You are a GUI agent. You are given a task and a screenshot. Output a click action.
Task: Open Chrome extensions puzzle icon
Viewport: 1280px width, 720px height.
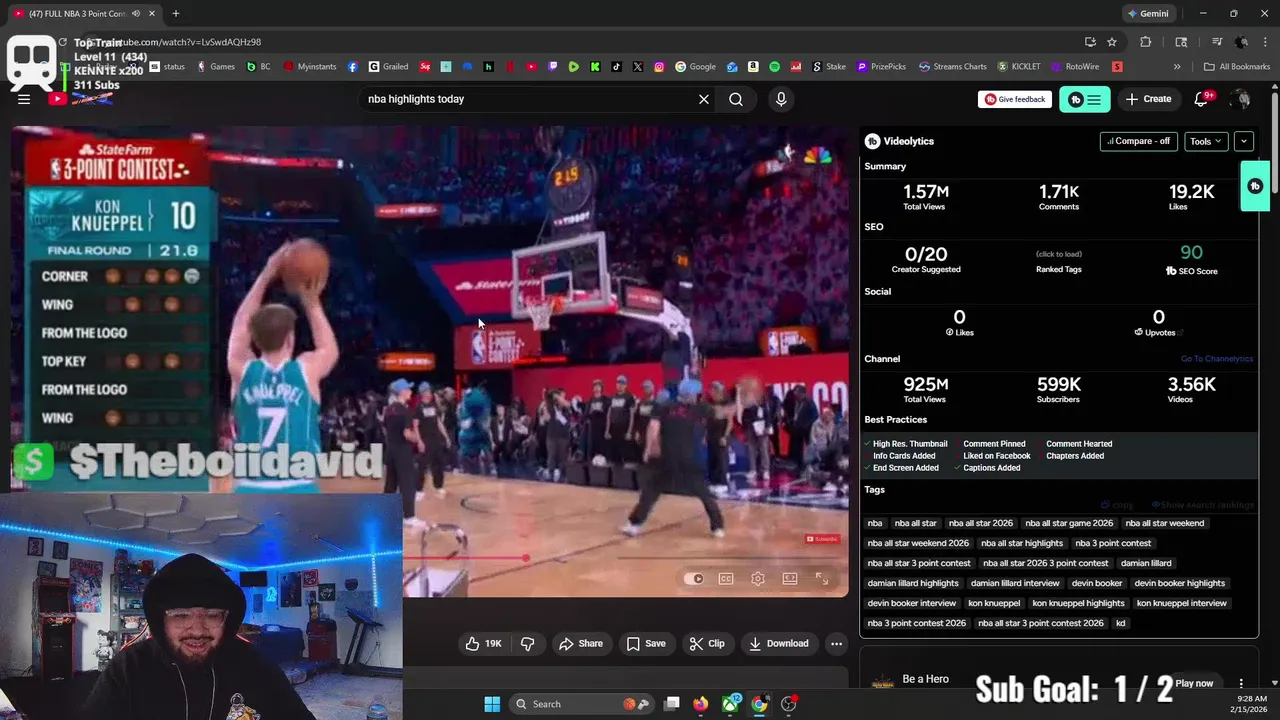pyautogui.click(x=1146, y=42)
